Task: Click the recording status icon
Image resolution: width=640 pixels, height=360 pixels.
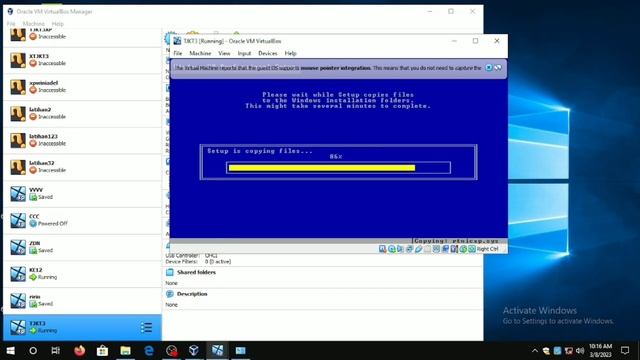Action: (445, 249)
